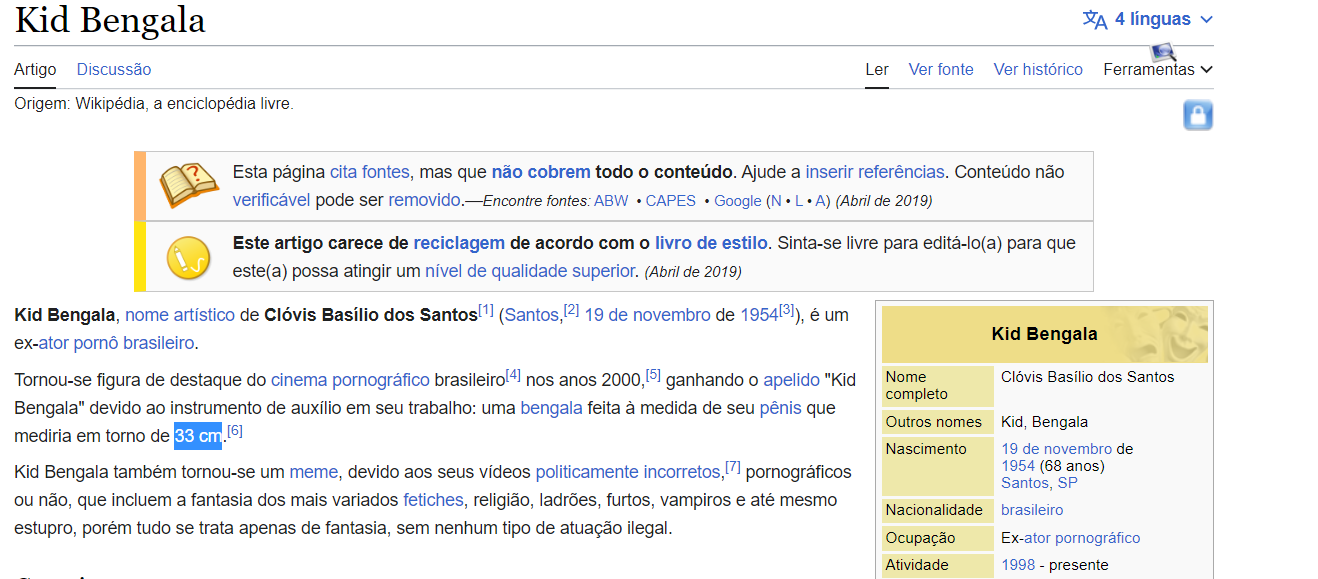Click the translate languages icon
Screen dimensions: 1318x579
pyautogui.click(x=1095, y=20)
